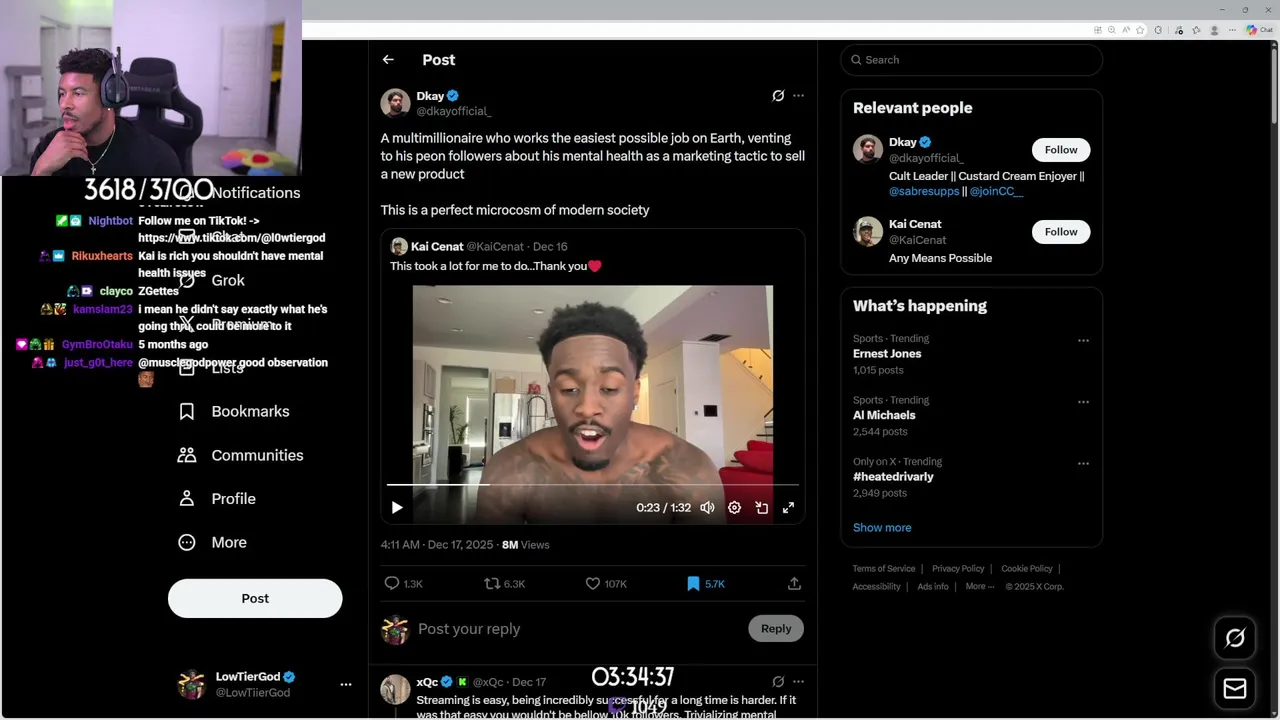Open options menu for Ernest Jones trend
Image resolution: width=1280 pixels, height=720 pixels.
point(1083,340)
